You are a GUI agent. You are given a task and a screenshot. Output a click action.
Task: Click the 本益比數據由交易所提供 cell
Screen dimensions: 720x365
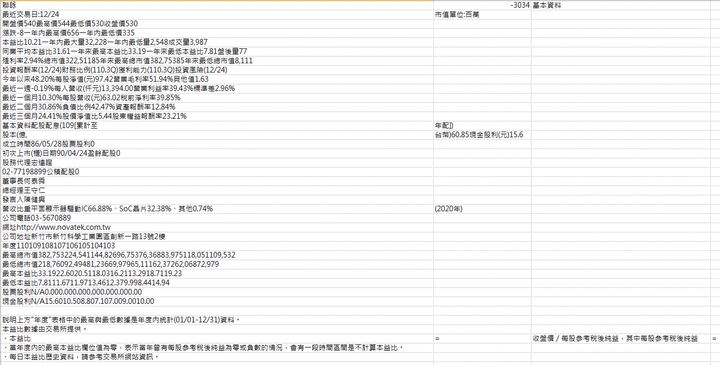217,329
